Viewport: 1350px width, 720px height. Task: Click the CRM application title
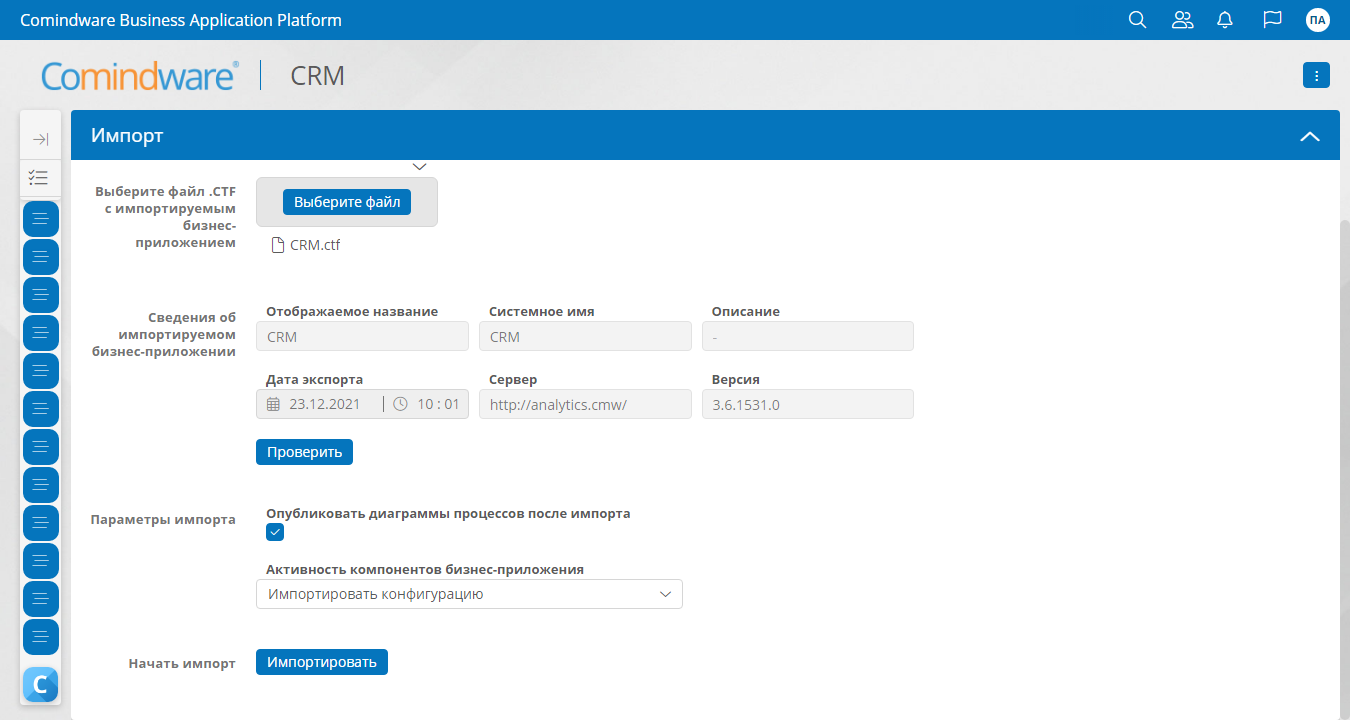[x=318, y=76]
